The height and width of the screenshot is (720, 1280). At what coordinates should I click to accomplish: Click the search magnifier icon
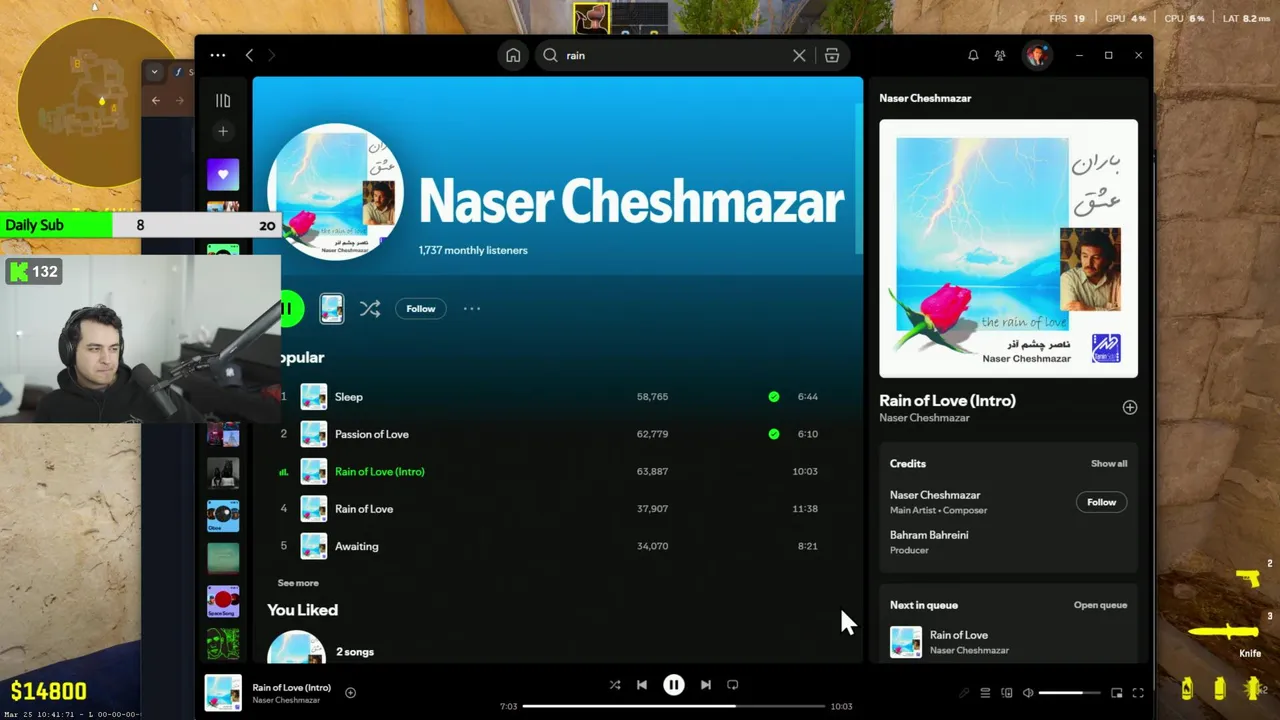[550, 55]
